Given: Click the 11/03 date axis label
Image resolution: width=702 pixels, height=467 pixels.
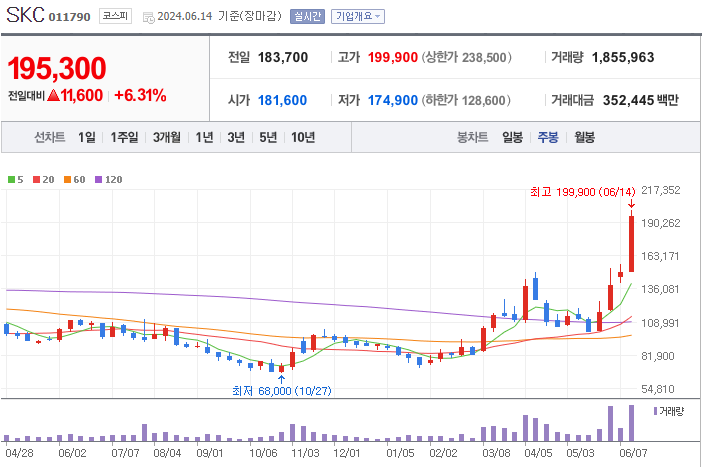Looking at the screenshot, I should 305,453.
